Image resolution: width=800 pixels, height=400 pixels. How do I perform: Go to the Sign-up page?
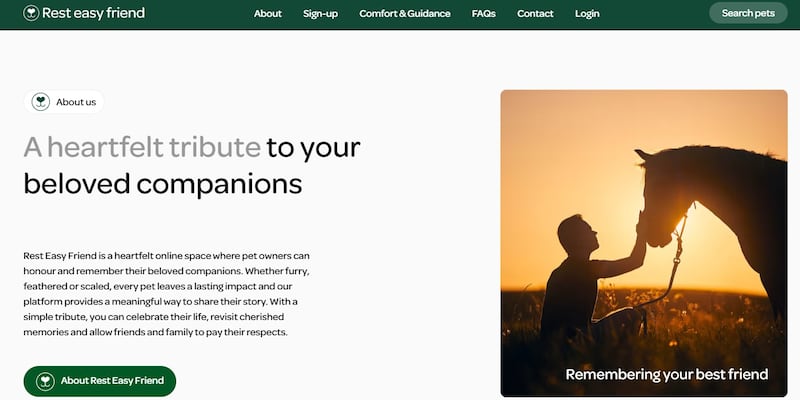320,14
